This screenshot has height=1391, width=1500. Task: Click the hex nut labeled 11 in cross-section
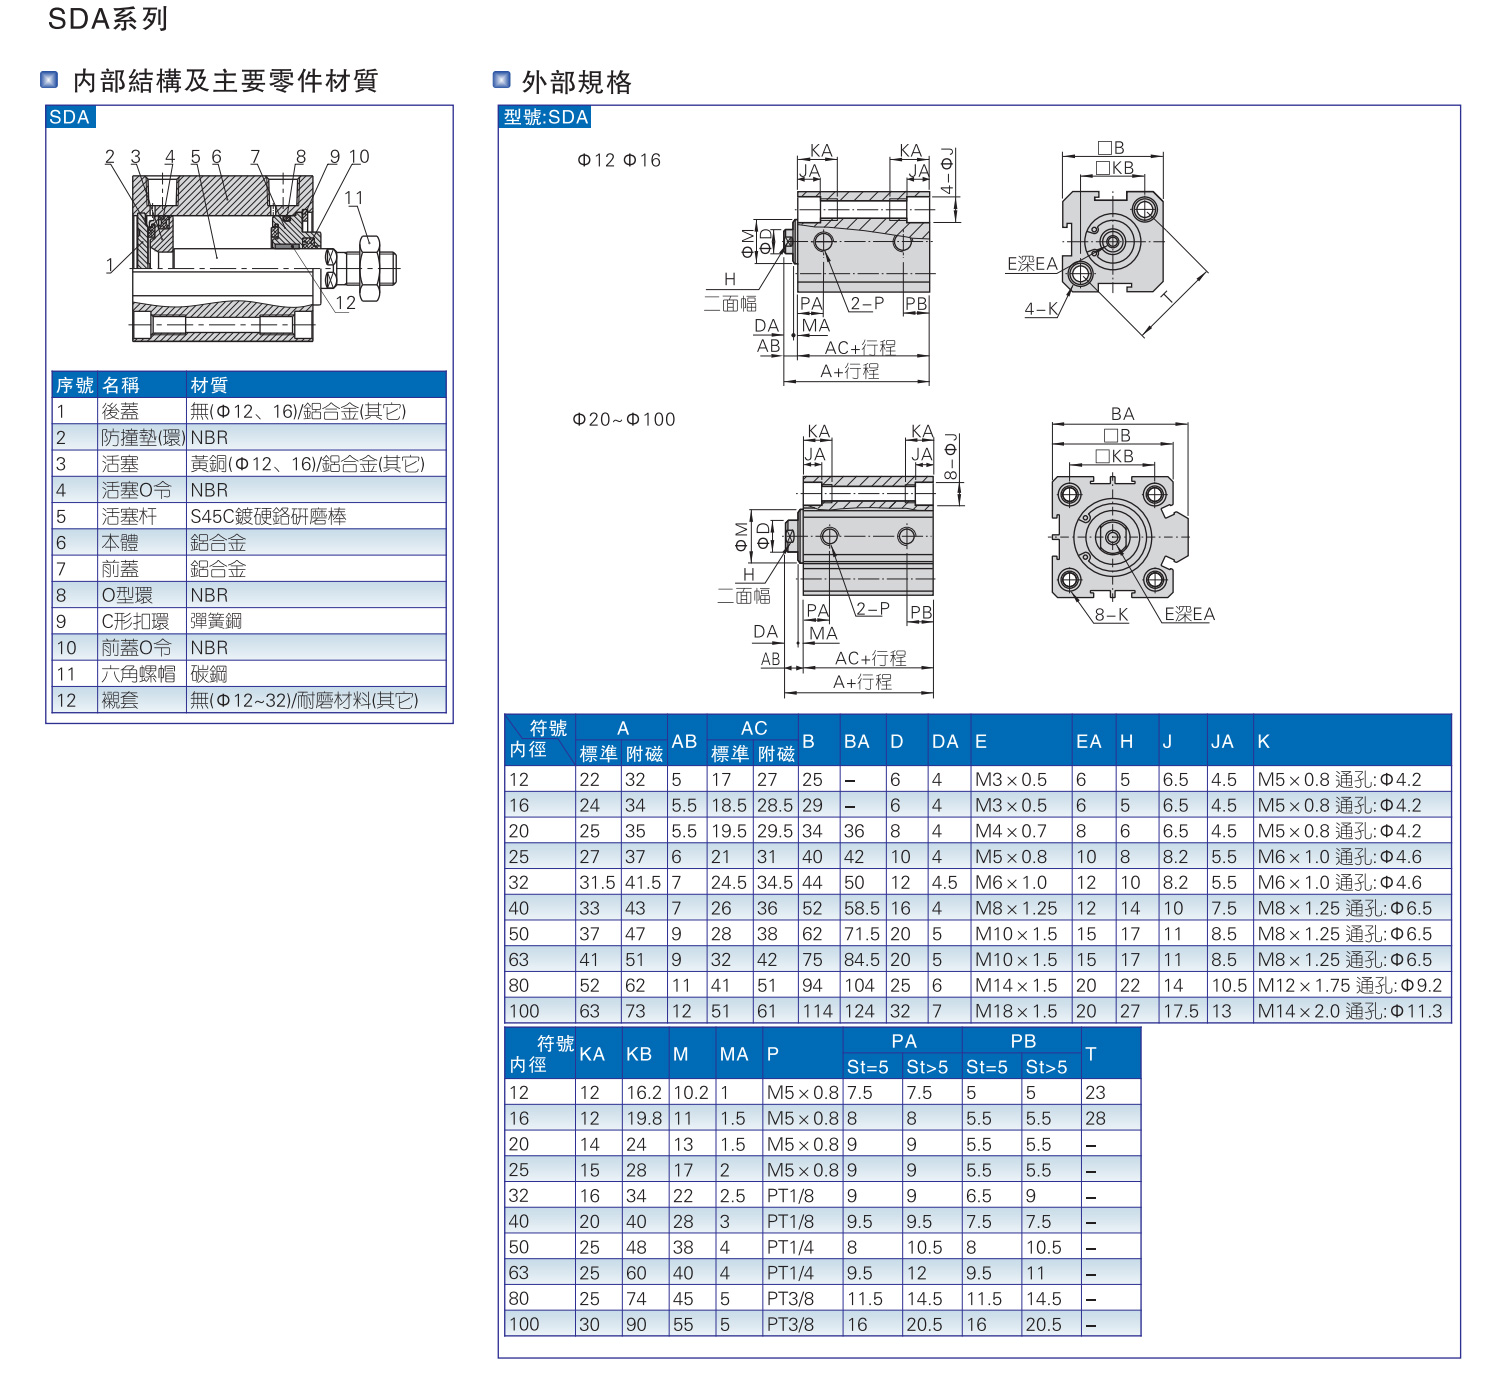tap(369, 267)
